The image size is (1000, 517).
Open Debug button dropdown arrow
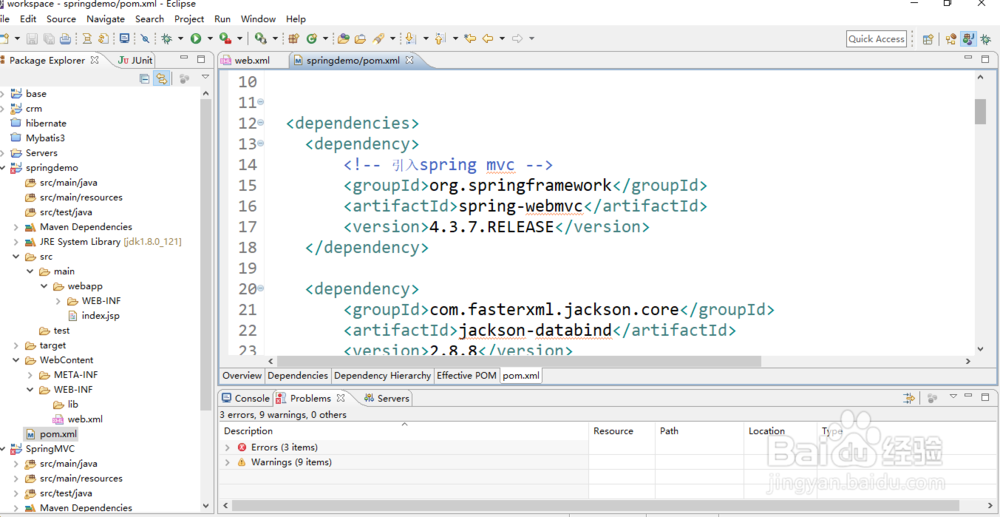[180, 39]
